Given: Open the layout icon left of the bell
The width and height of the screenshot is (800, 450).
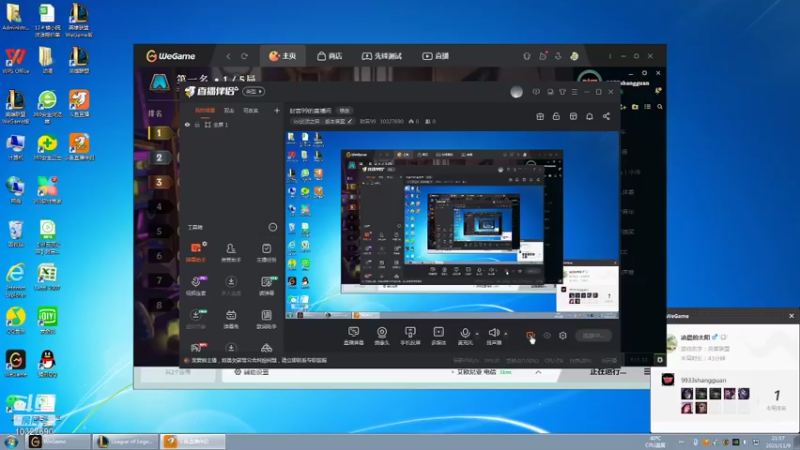Looking at the screenshot, I should (573, 116).
